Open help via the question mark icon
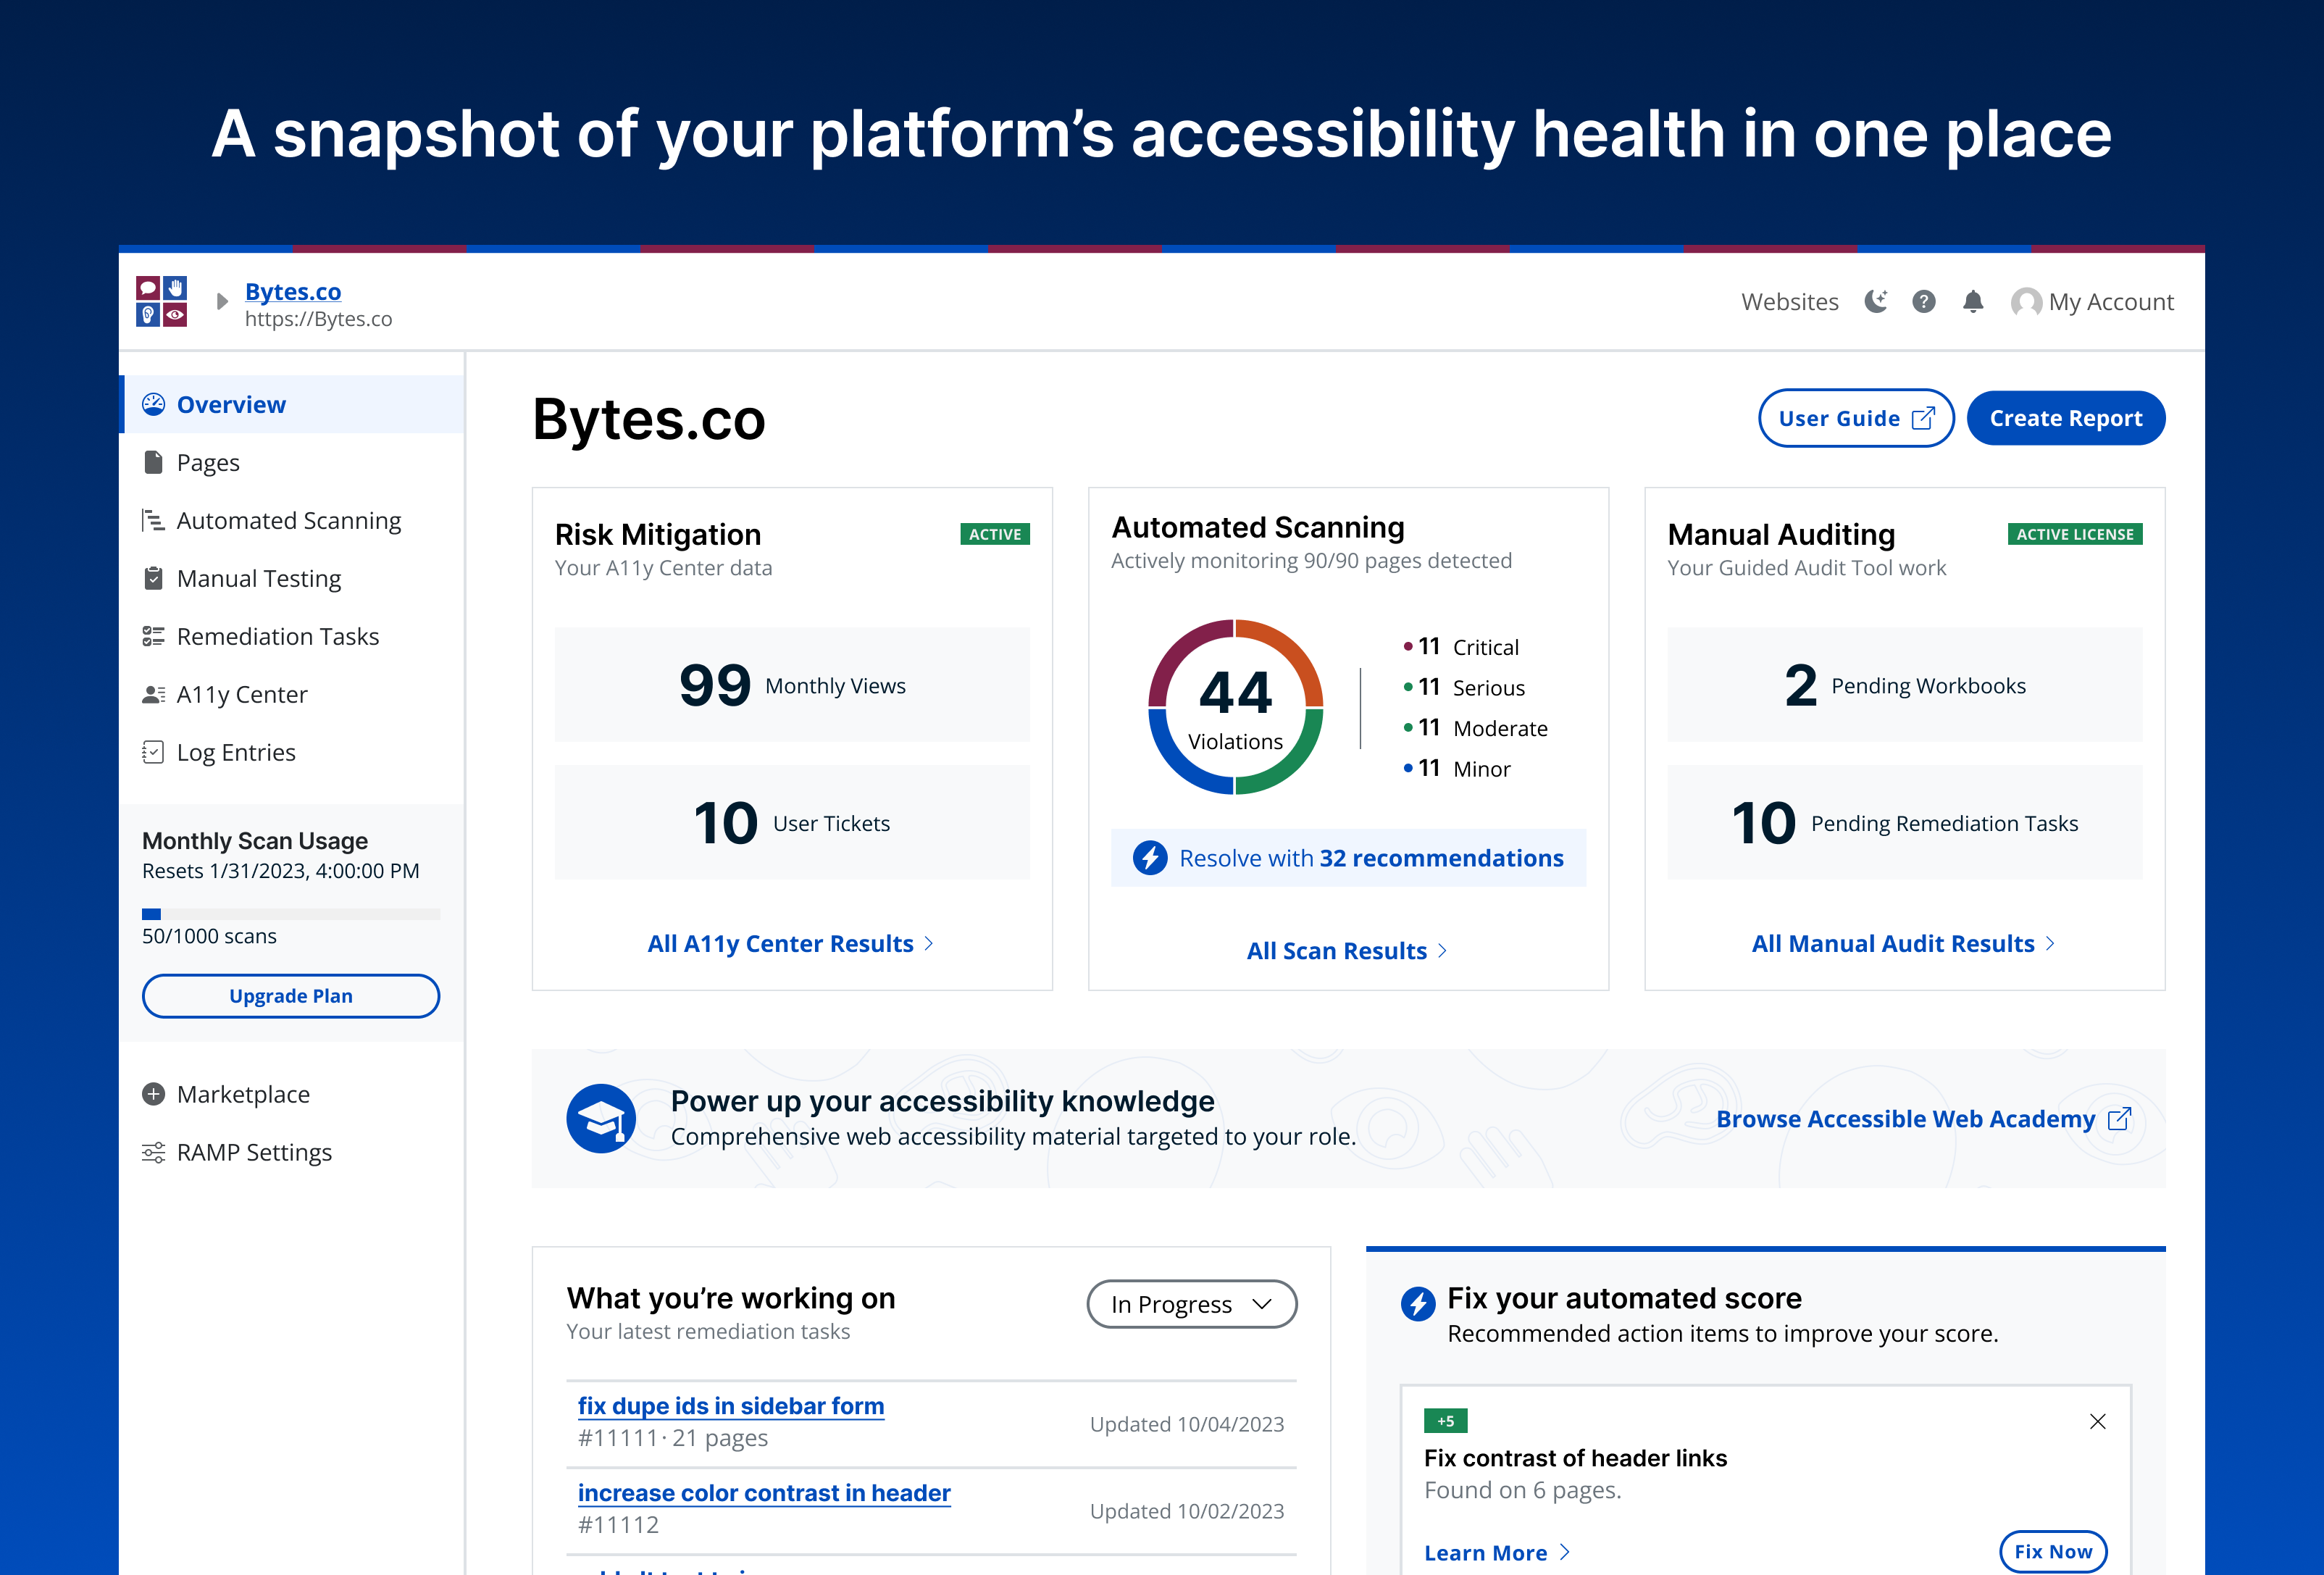2324x1575 pixels. [x=1923, y=301]
